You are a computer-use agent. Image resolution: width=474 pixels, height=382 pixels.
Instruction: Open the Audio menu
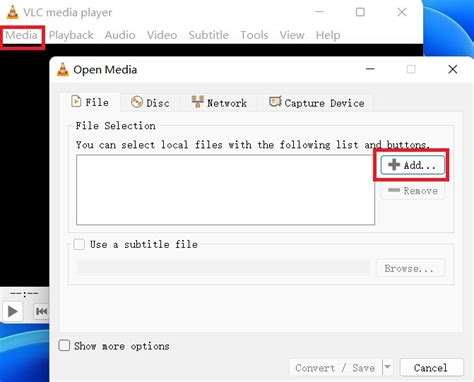(x=120, y=35)
